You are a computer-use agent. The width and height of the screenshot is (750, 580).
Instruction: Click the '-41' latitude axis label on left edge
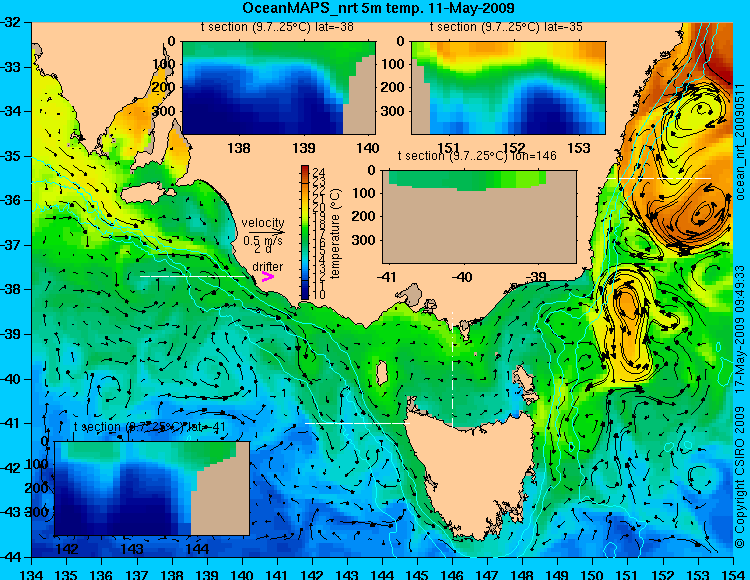[12, 423]
